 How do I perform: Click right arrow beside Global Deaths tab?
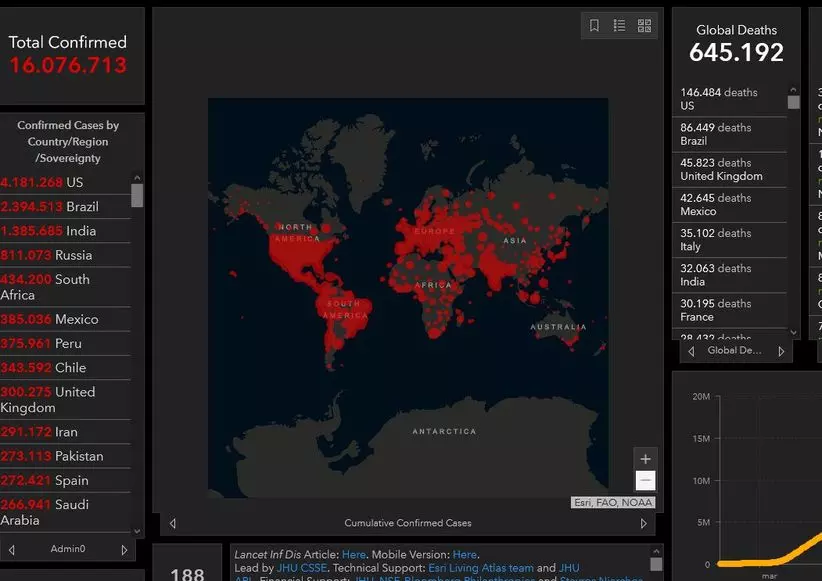tap(781, 351)
